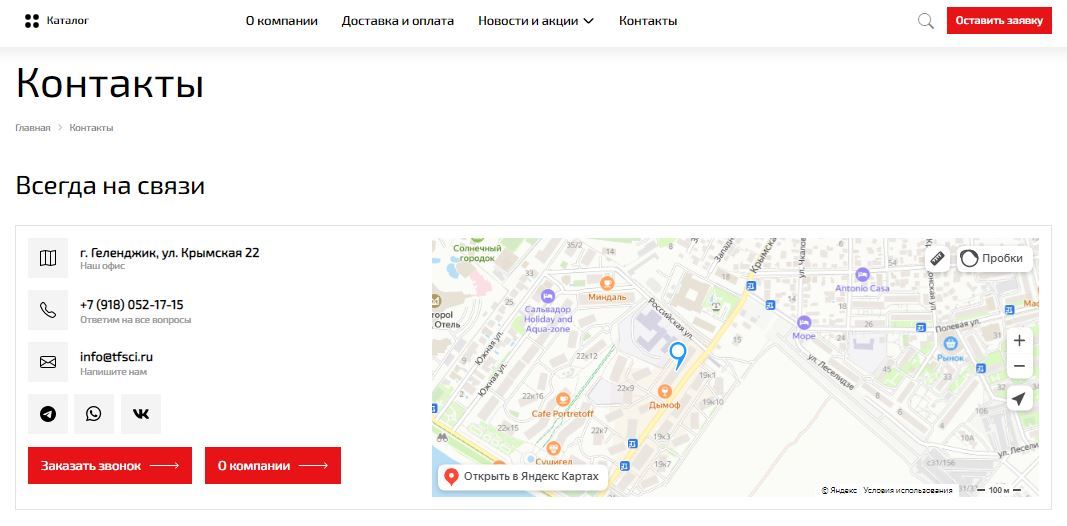This screenshot has height=526, width=1067.
Task: Go to Контакты in top navigation
Action: click(648, 21)
